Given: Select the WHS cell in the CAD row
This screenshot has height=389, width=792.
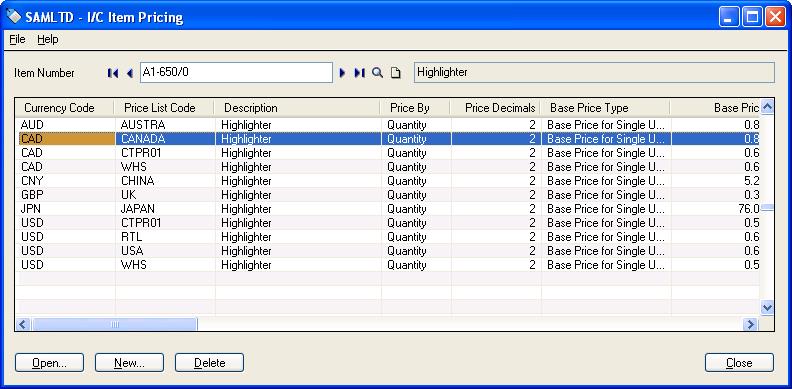Looking at the screenshot, I should coord(166,167).
